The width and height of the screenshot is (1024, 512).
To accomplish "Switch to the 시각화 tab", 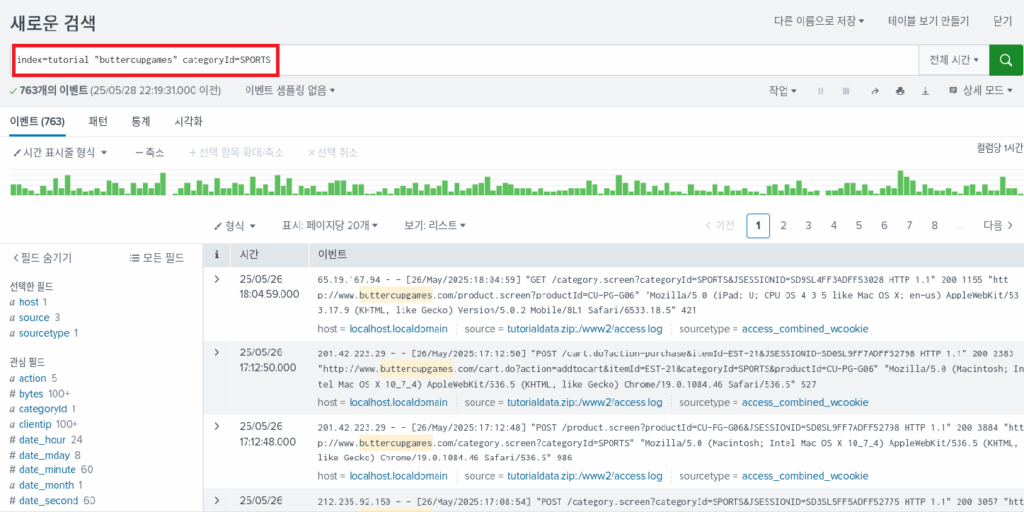I will point(188,121).
